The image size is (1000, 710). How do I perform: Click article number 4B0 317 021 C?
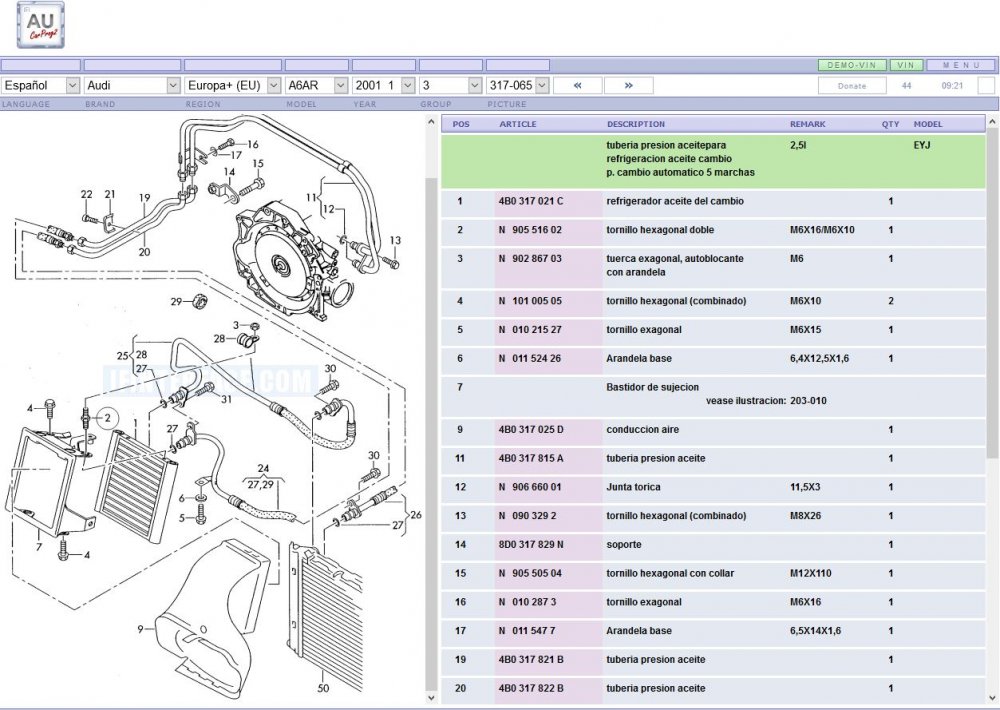pyautogui.click(x=531, y=201)
